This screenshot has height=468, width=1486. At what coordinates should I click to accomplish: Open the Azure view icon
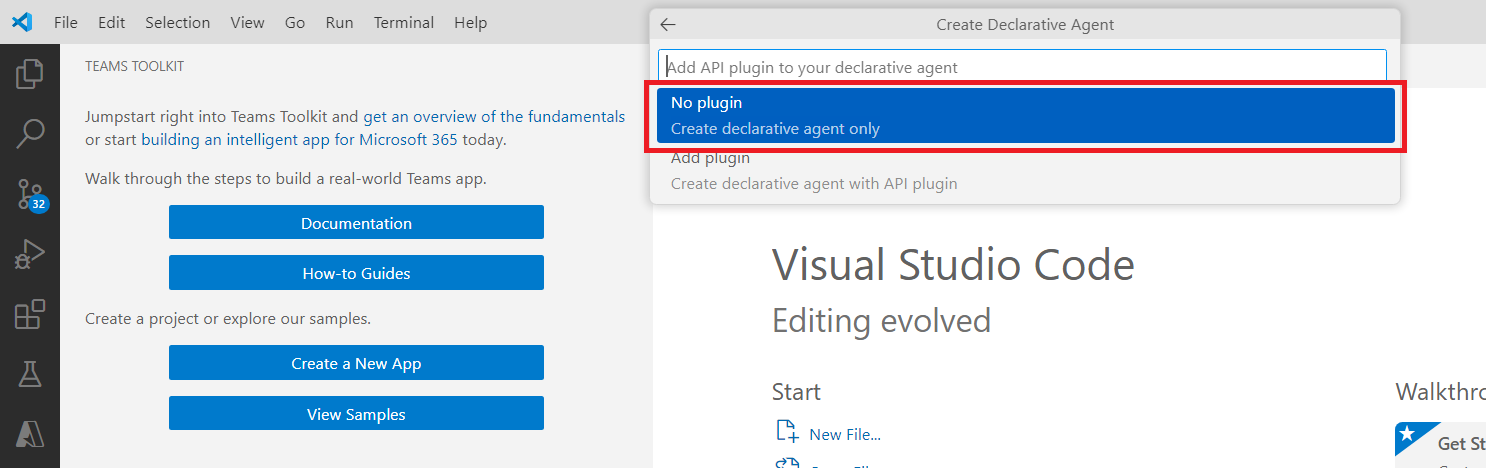coord(30,434)
